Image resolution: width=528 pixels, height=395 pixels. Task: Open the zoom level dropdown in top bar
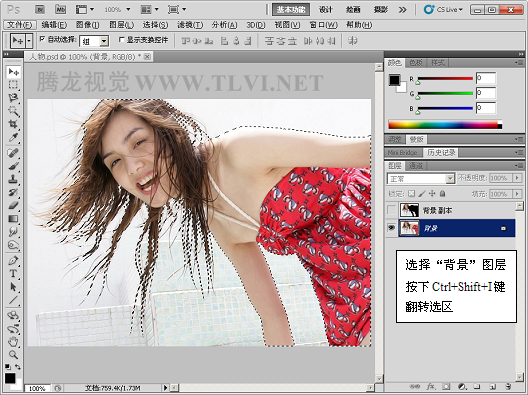click(128, 10)
